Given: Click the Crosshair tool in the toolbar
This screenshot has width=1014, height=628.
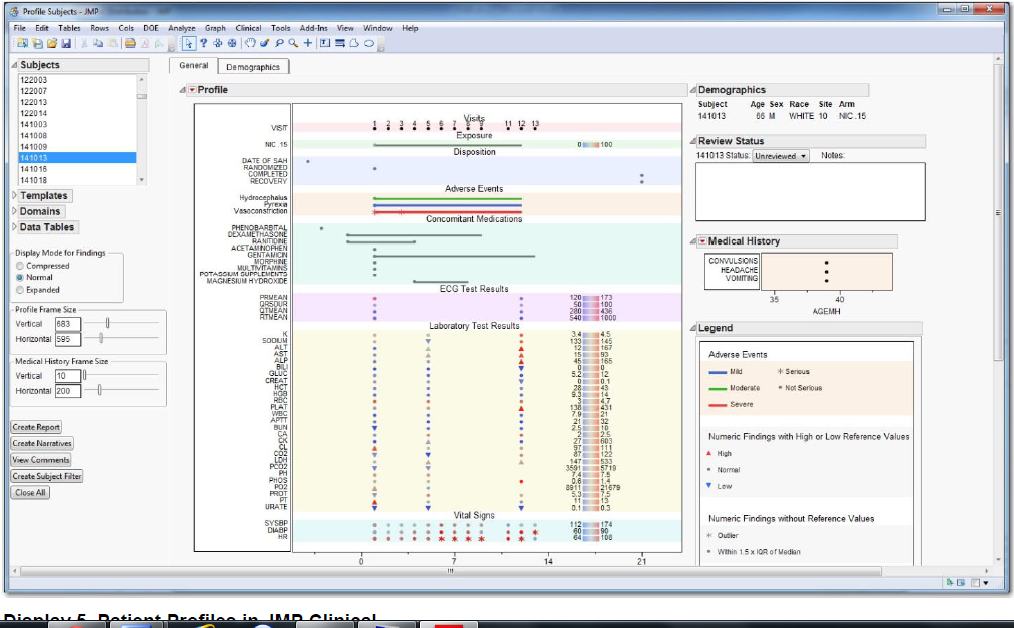Looking at the screenshot, I should [307, 44].
